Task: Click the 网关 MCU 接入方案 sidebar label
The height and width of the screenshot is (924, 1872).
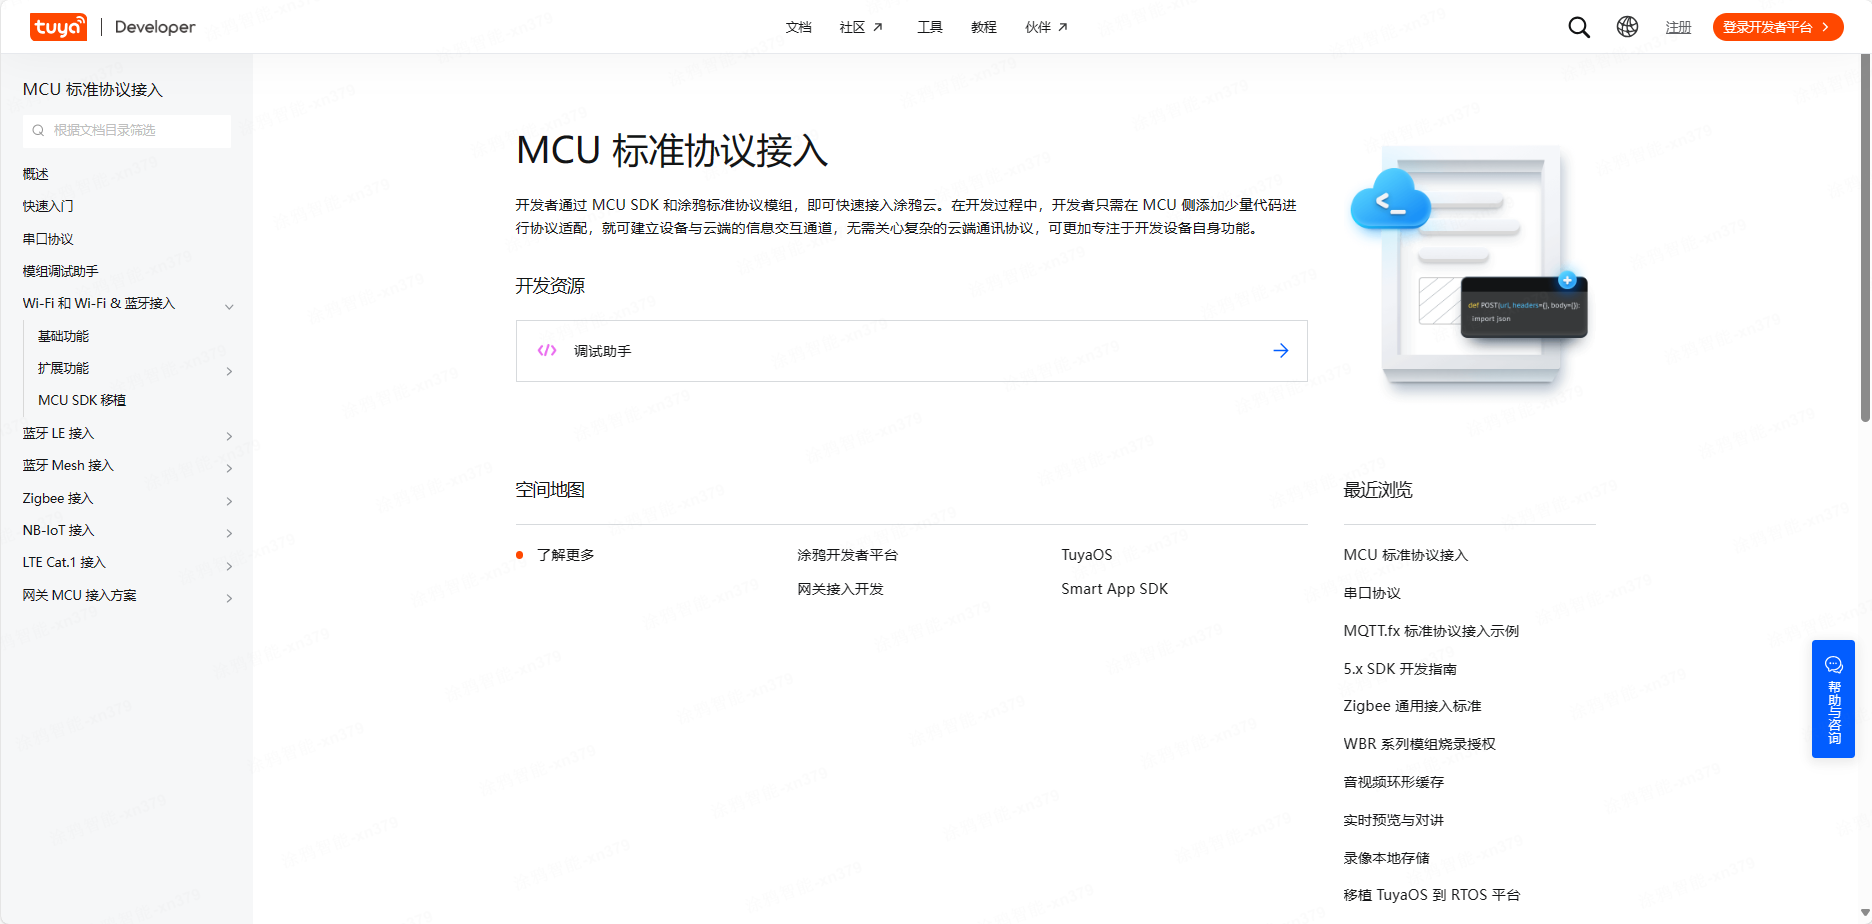Action: (x=79, y=595)
